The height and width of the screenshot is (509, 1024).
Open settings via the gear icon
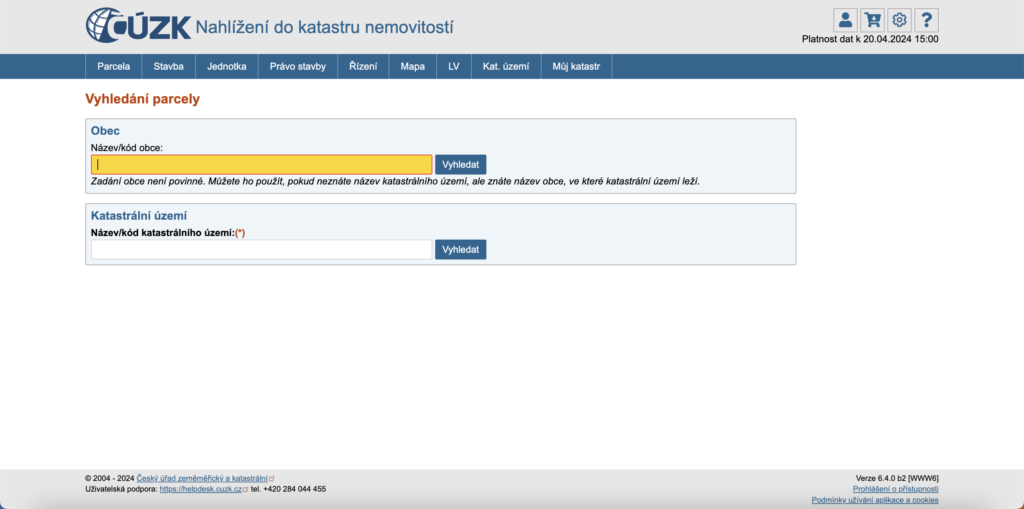click(x=899, y=20)
